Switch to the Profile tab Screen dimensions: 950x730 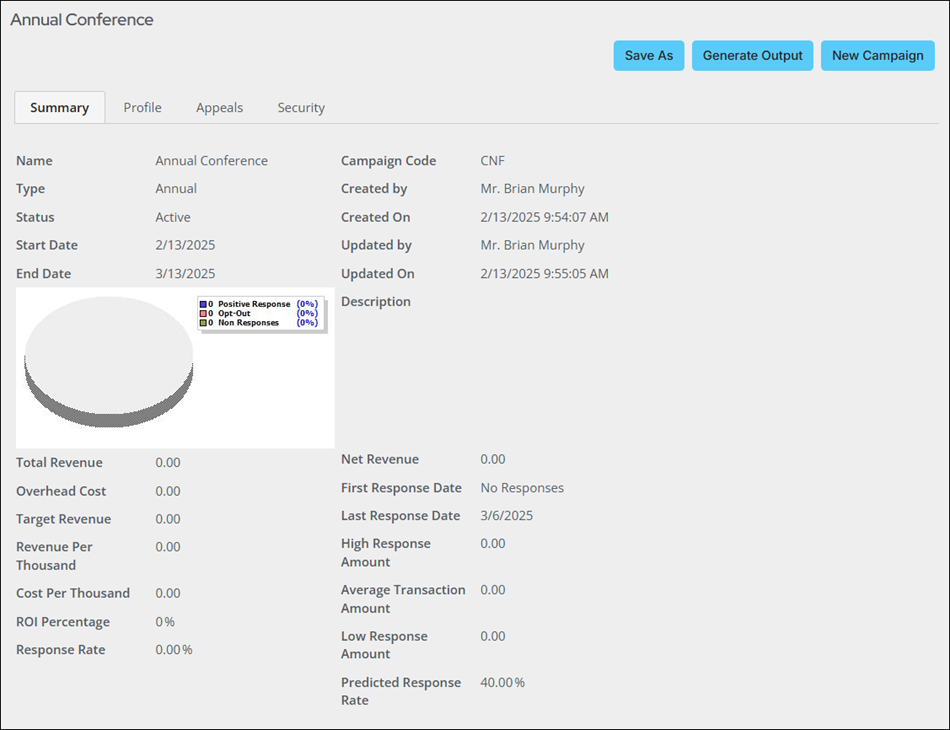click(142, 108)
